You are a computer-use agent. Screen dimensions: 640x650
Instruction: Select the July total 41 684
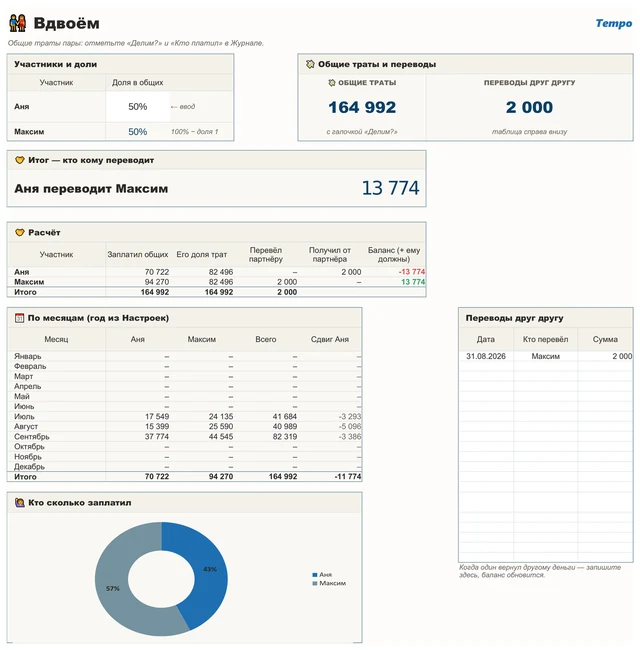(285, 417)
